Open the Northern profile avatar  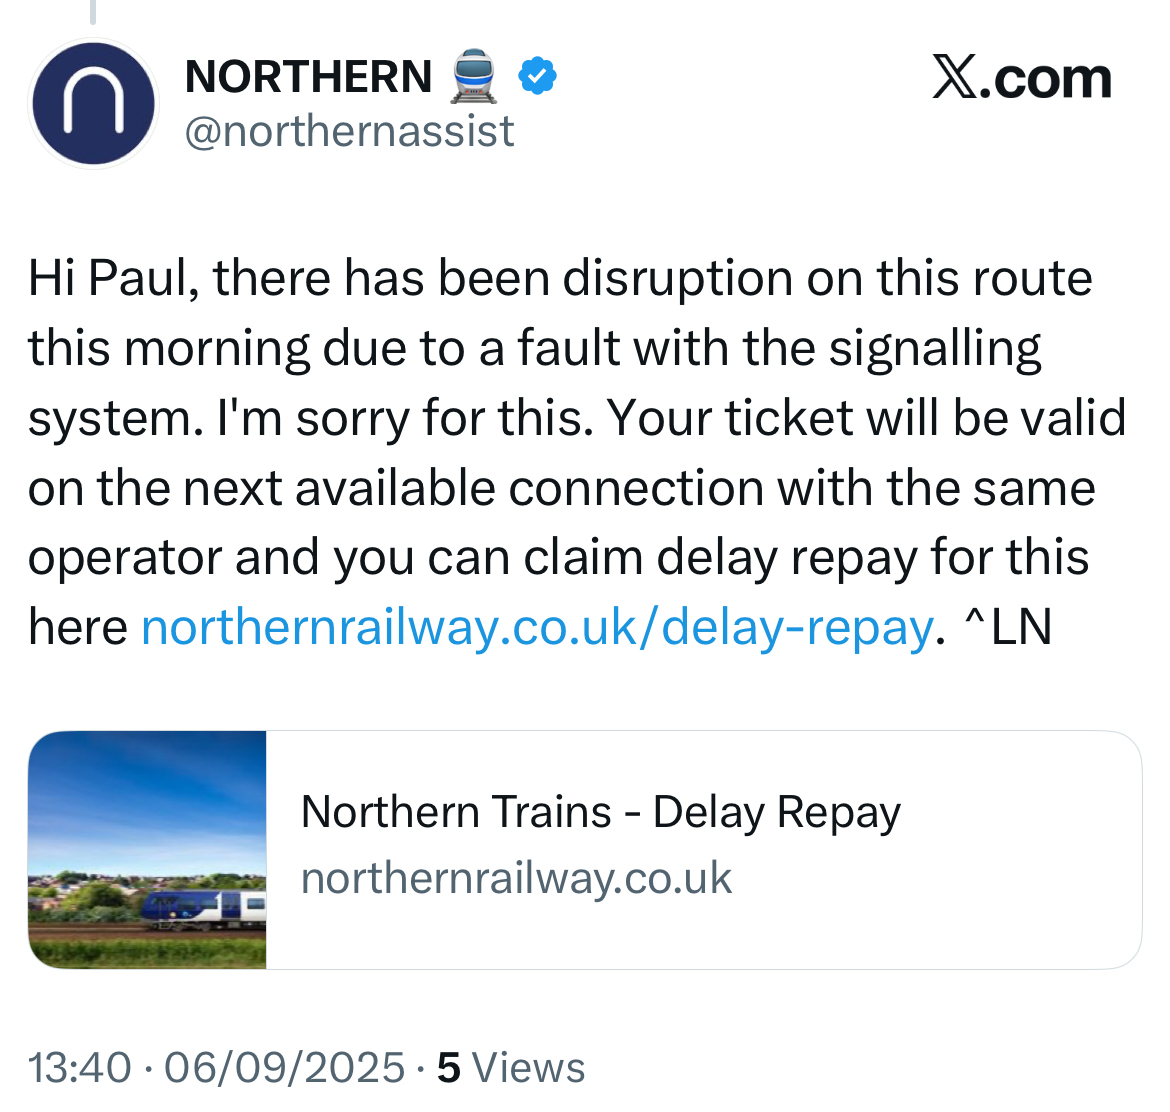[94, 104]
